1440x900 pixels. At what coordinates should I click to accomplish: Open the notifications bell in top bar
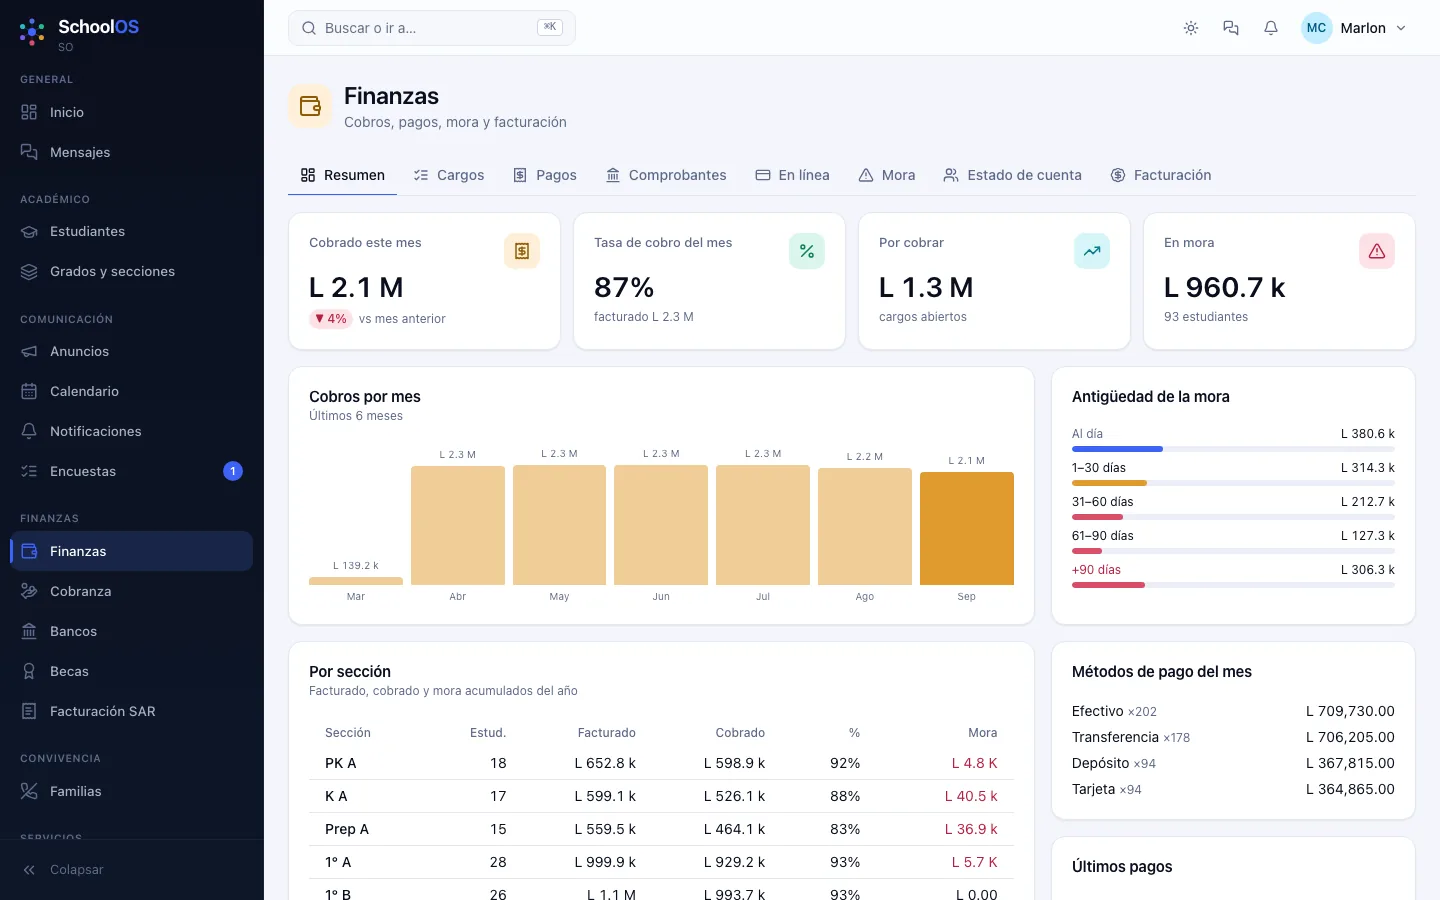coord(1271,28)
